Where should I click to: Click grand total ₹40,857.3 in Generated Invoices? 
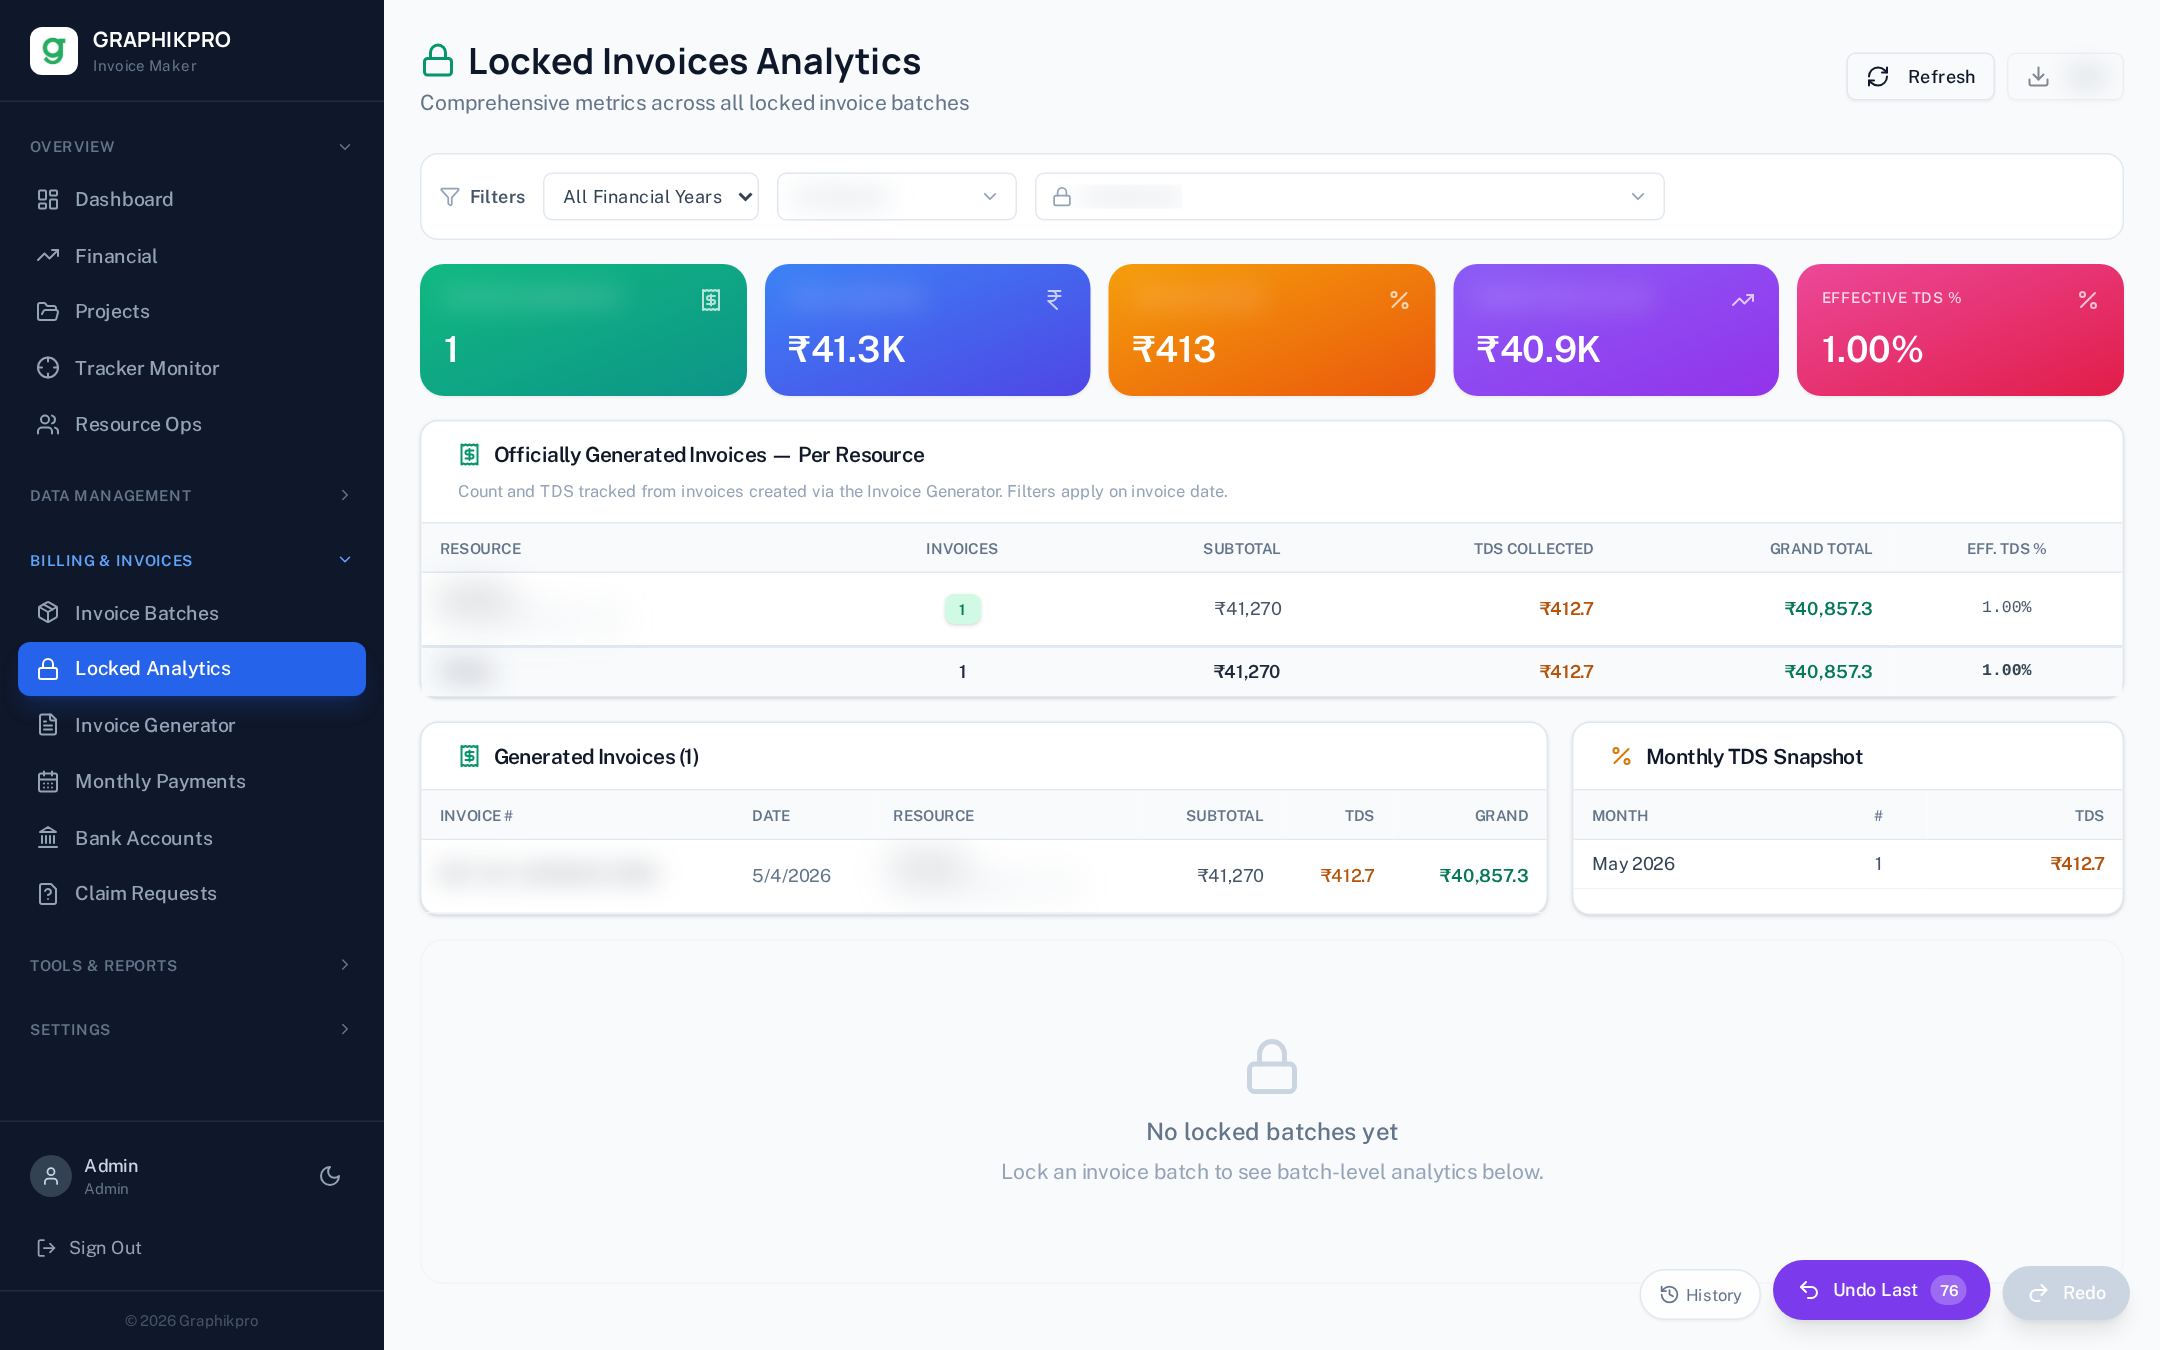point(1483,876)
